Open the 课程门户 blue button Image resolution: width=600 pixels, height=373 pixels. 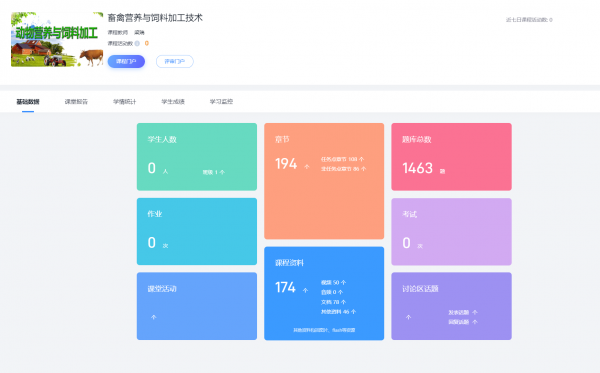tap(126, 62)
